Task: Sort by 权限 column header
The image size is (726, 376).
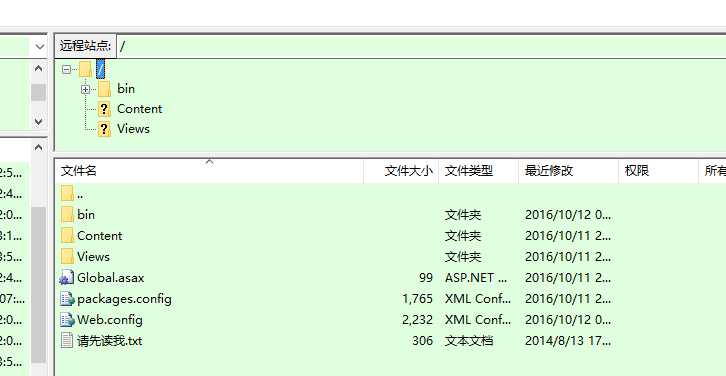Action: (658, 171)
